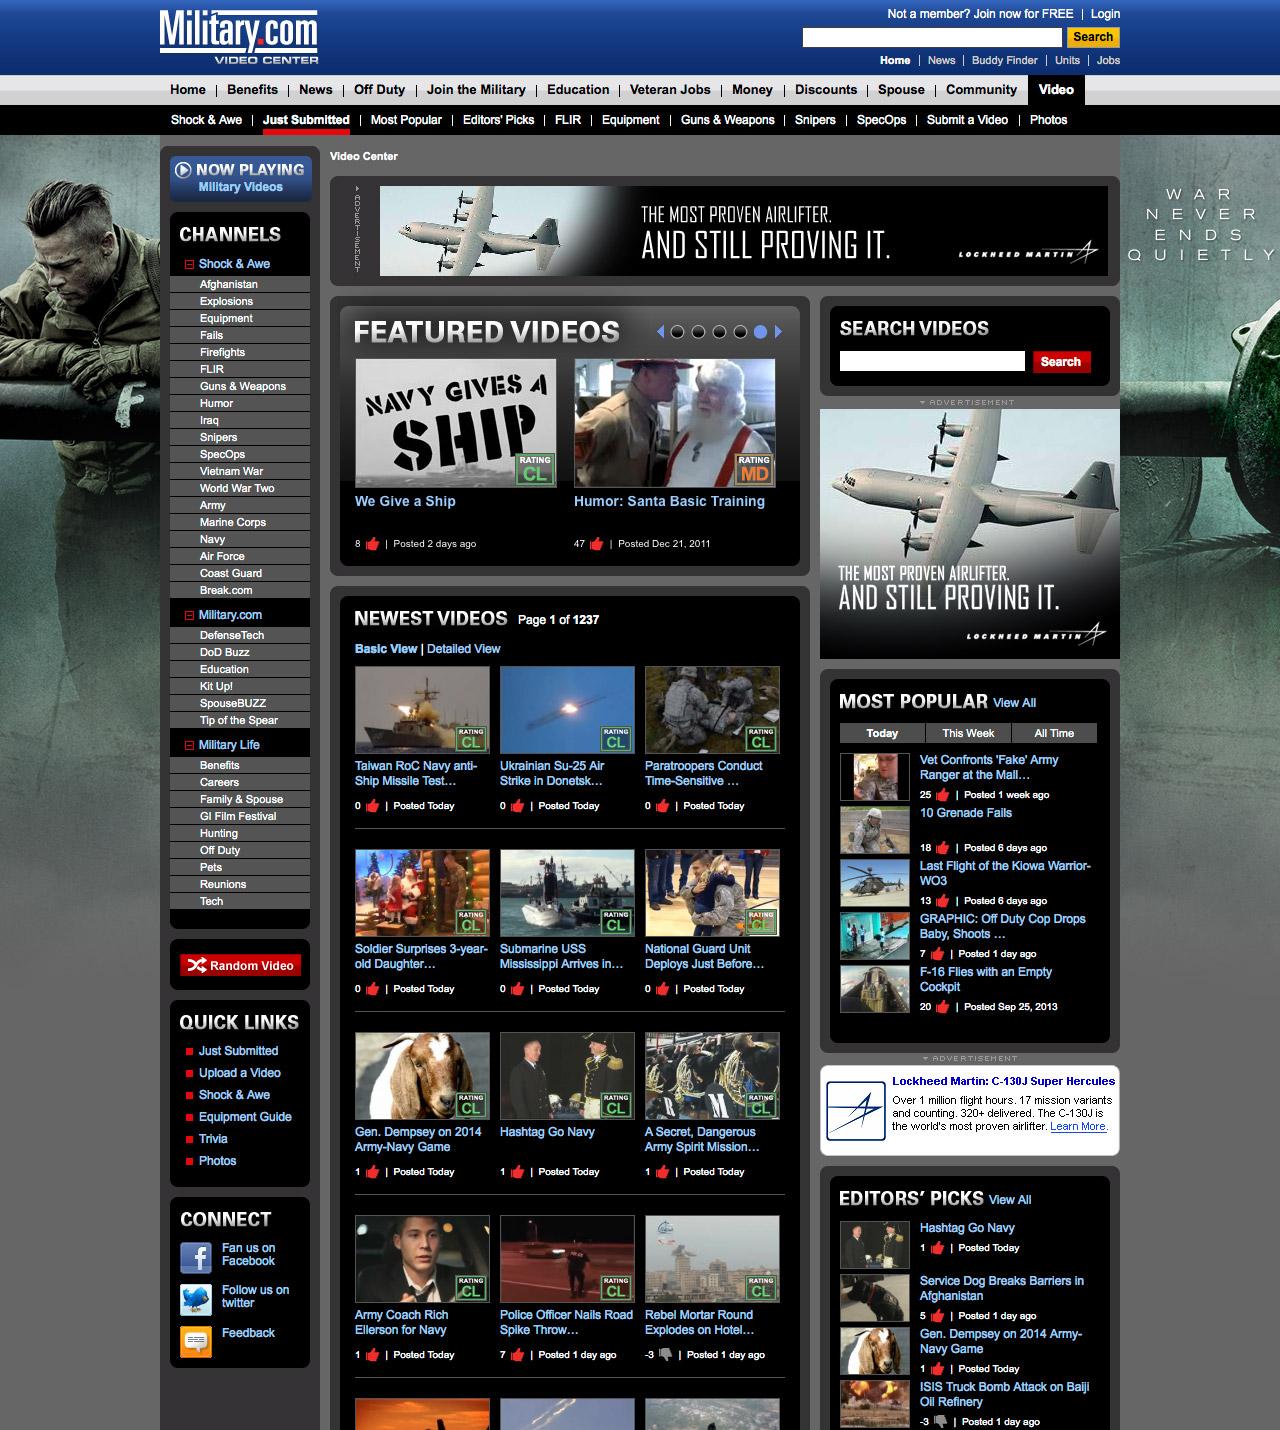The image size is (1280, 1430).
Task: Like the Police Officer Nails Road Spike video
Action: coord(518,1355)
